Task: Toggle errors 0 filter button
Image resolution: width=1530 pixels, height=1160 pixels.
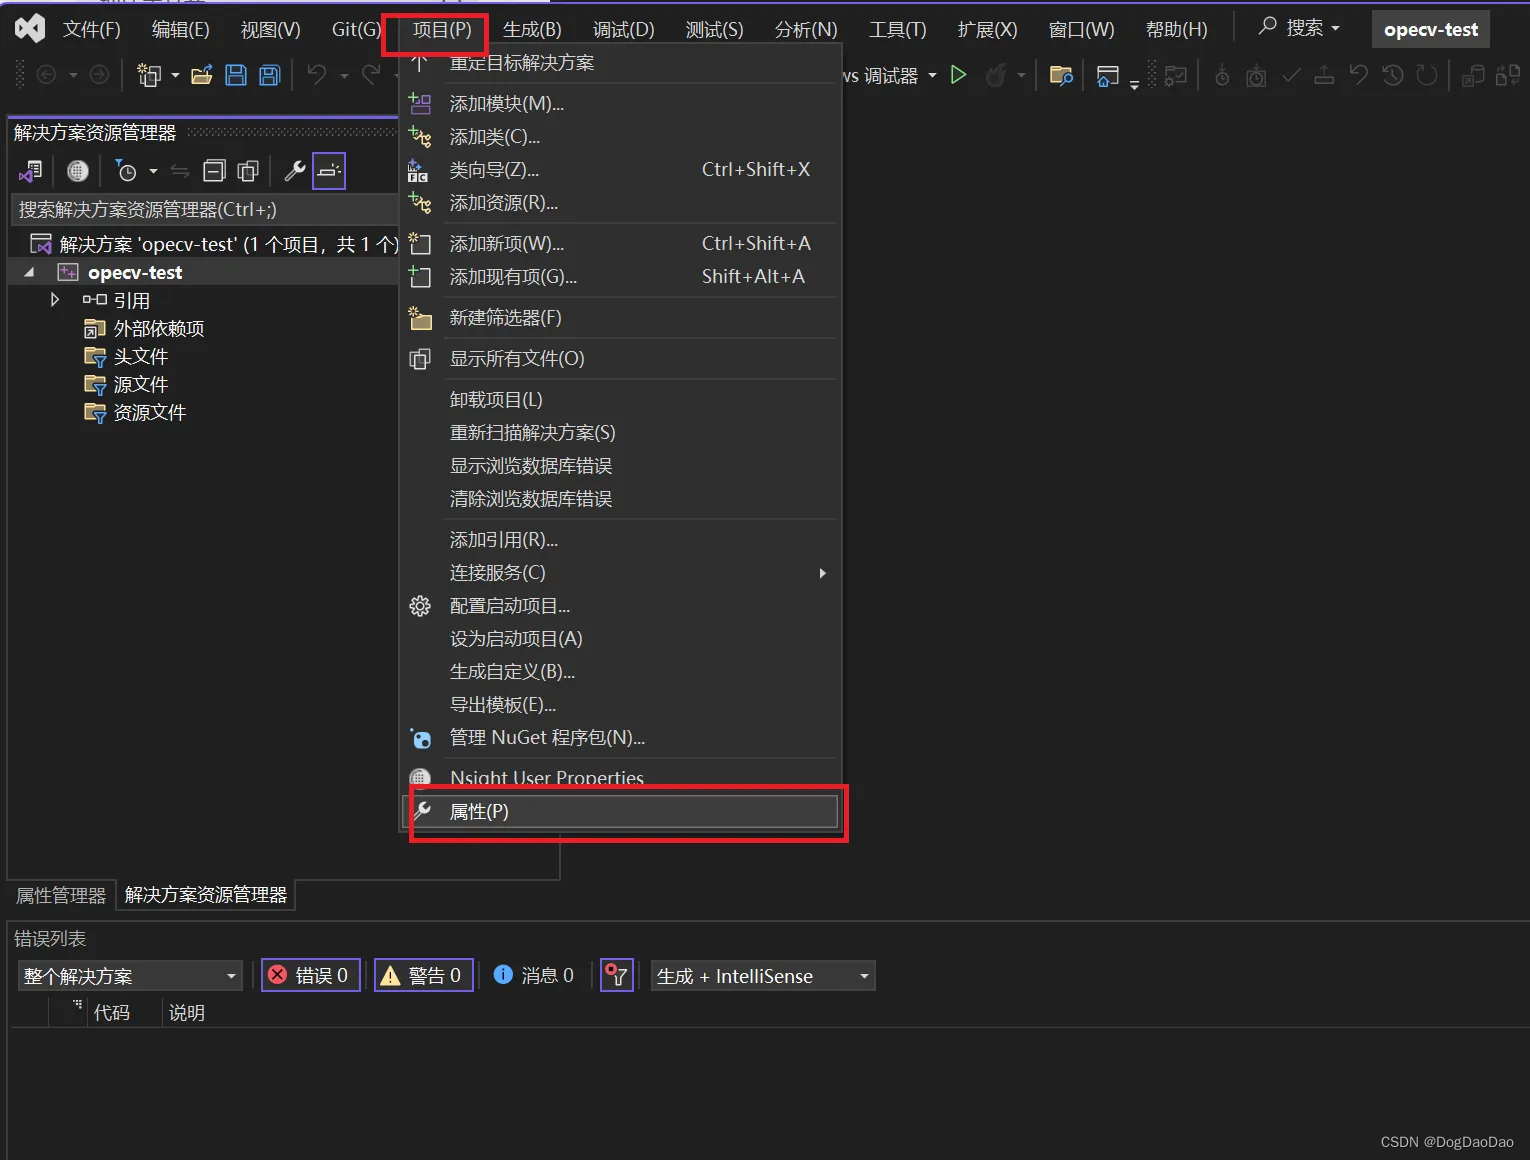Action: coord(310,975)
